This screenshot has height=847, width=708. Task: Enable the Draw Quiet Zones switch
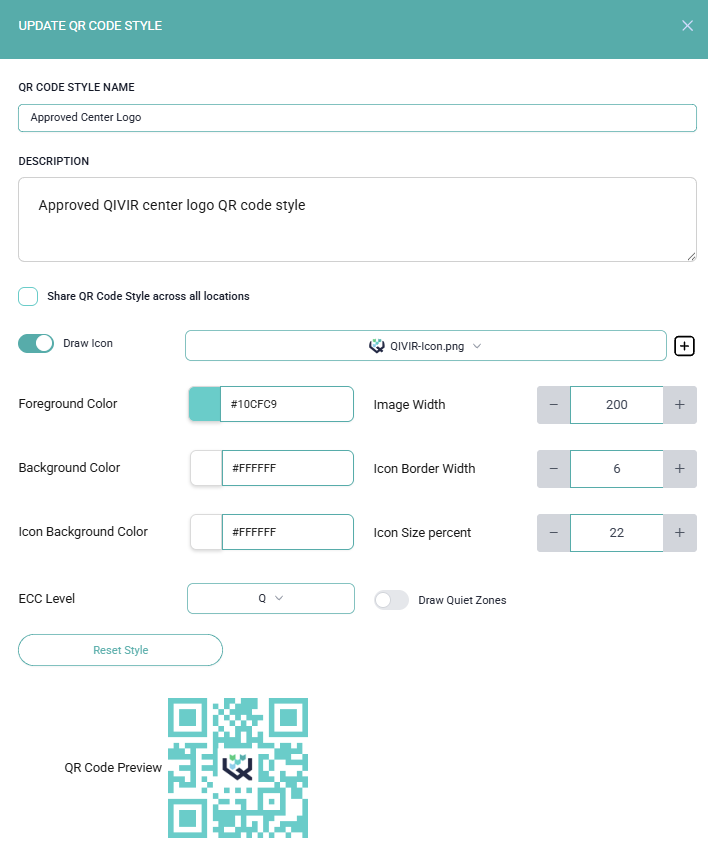point(391,600)
